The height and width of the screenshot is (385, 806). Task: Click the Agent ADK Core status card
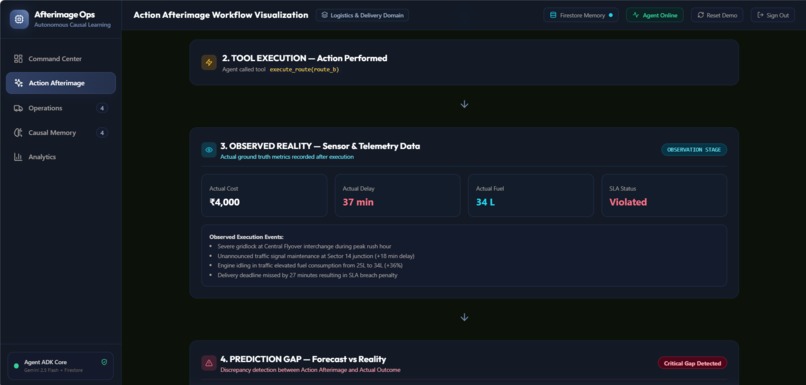point(61,365)
